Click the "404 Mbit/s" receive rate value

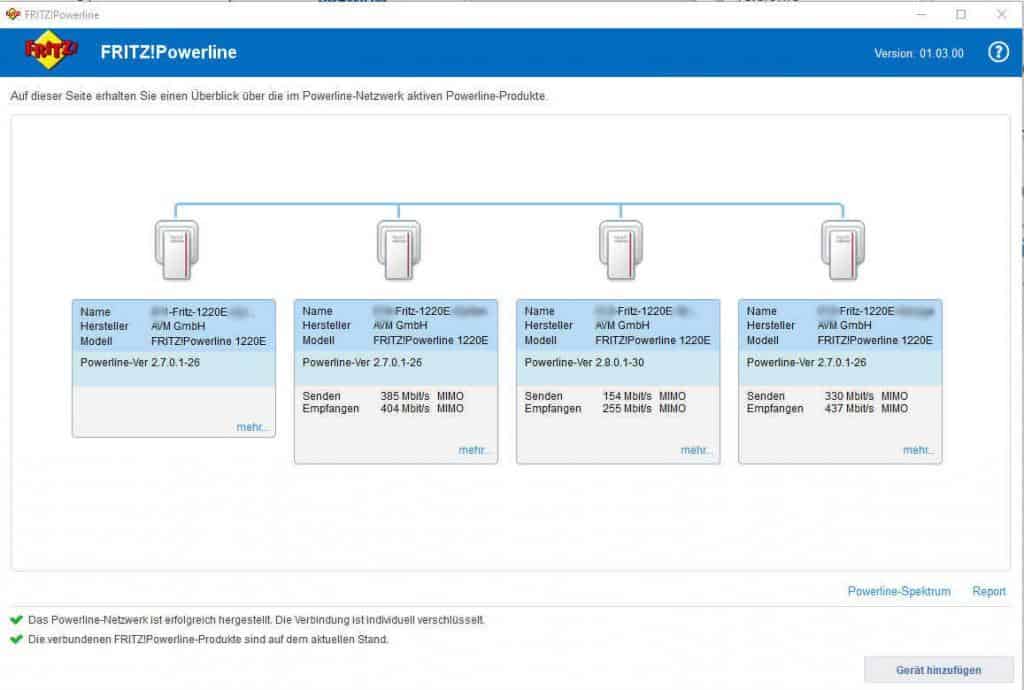click(405, 409)
